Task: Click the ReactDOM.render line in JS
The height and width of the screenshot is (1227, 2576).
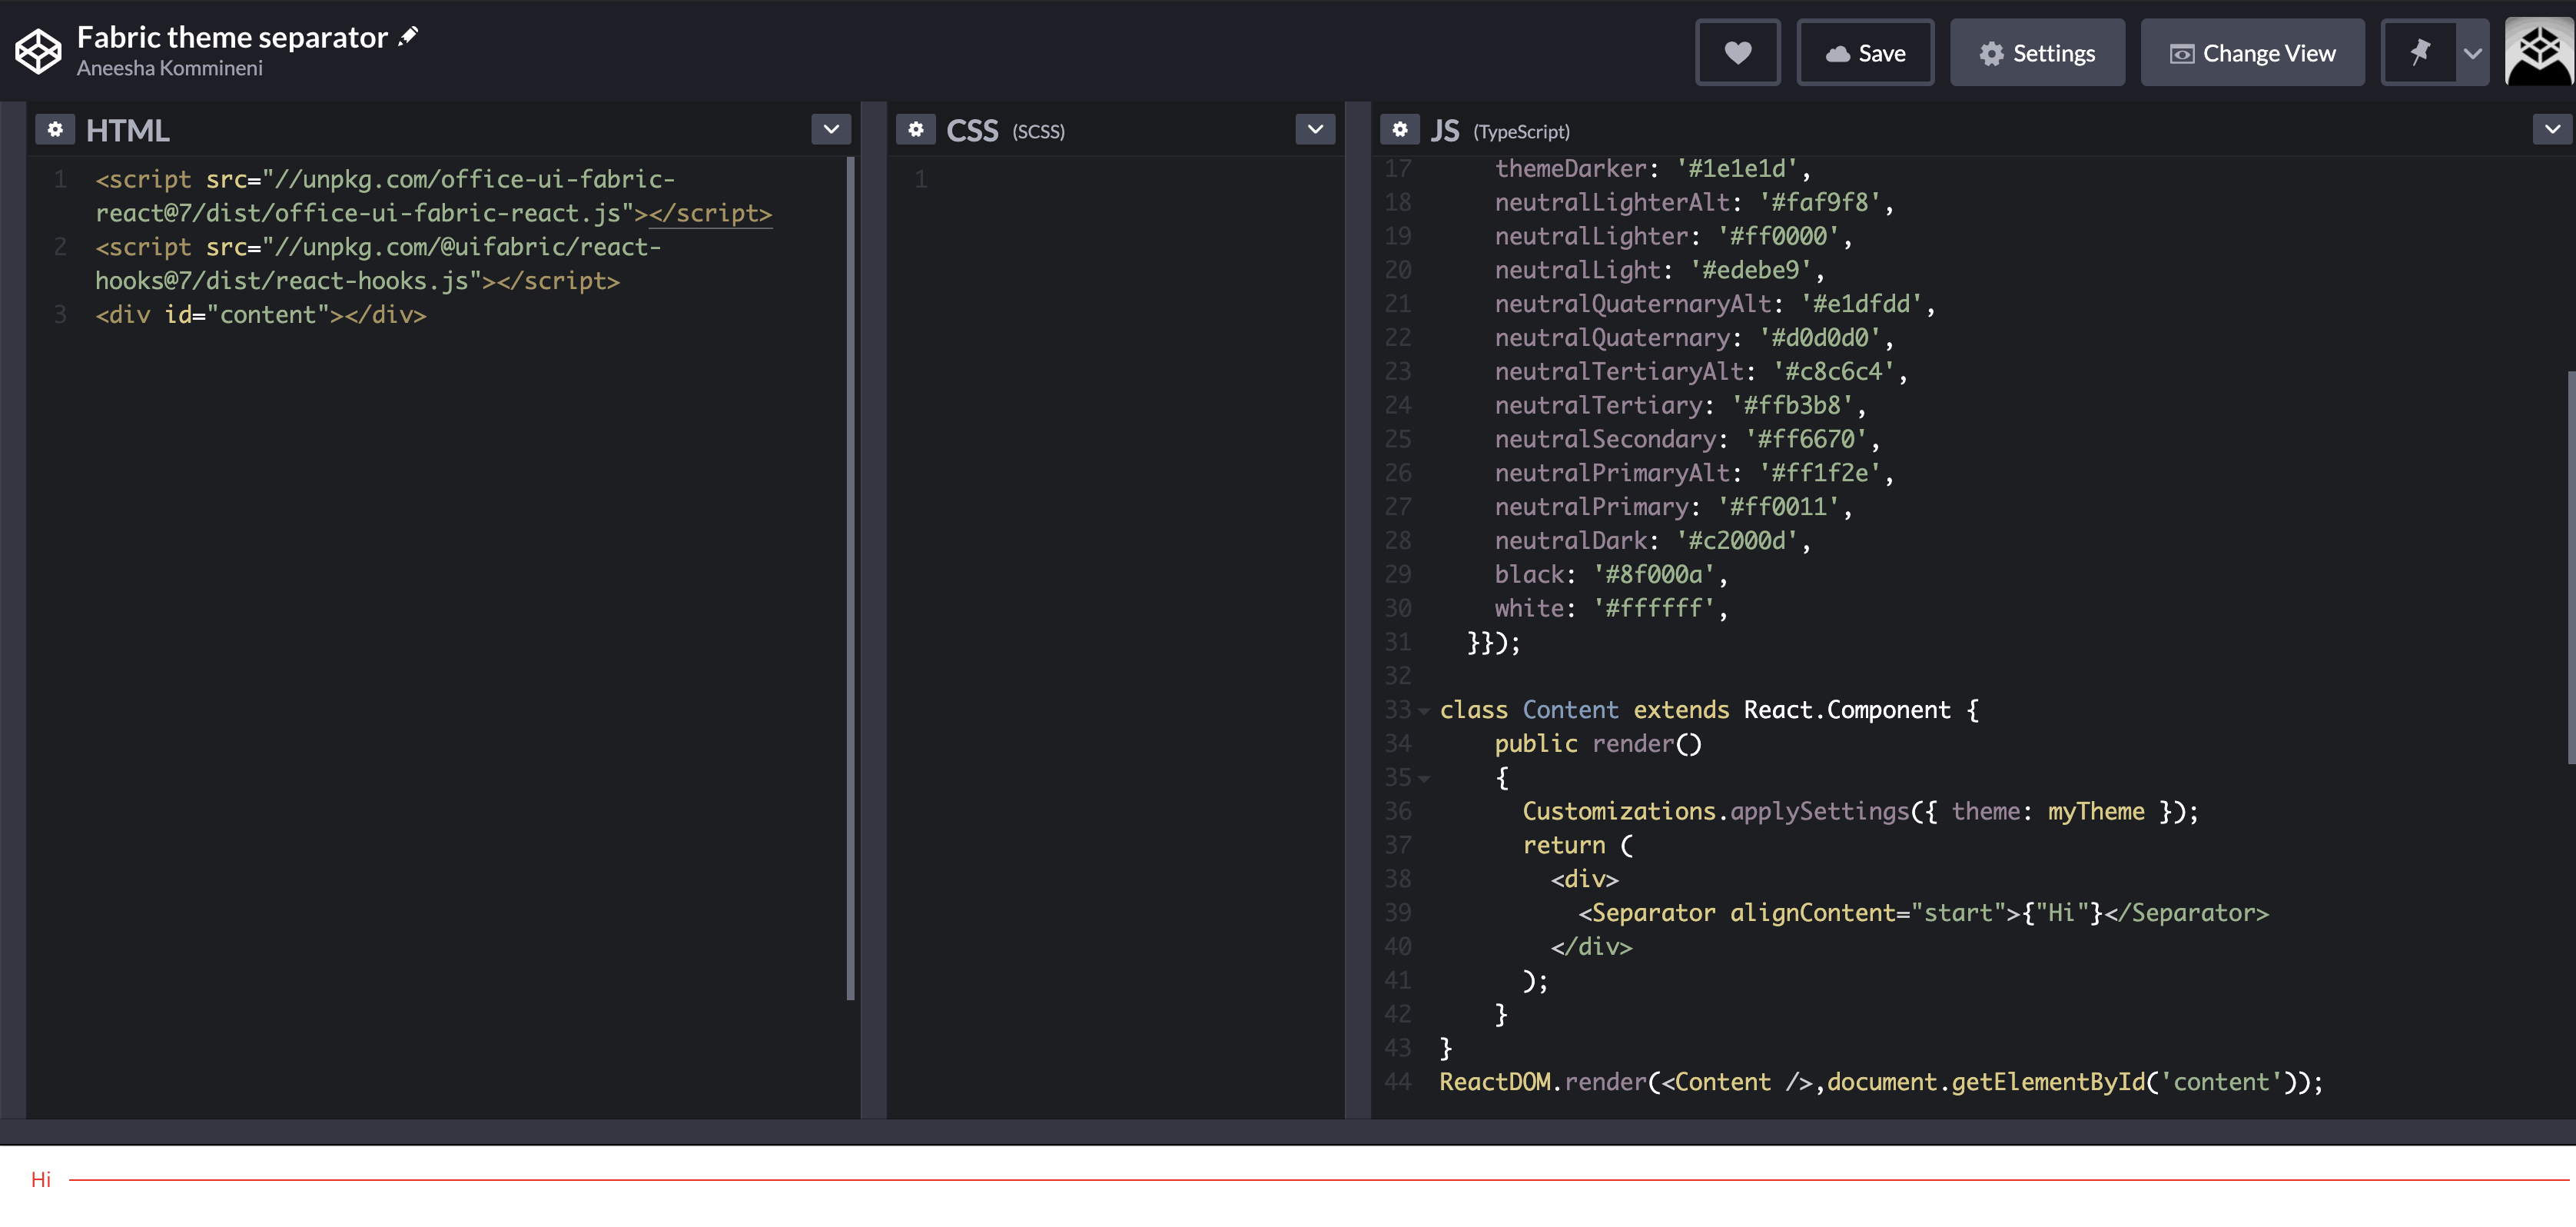Action: pos(1880,1082)
